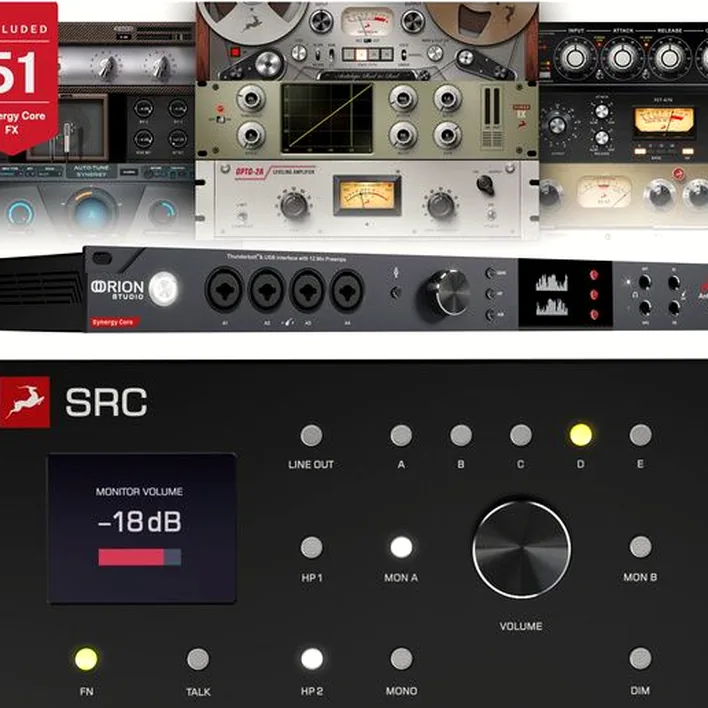
Task: Click the RELEASE knob on top-right compressor
Action: click(x=670, y=58)
